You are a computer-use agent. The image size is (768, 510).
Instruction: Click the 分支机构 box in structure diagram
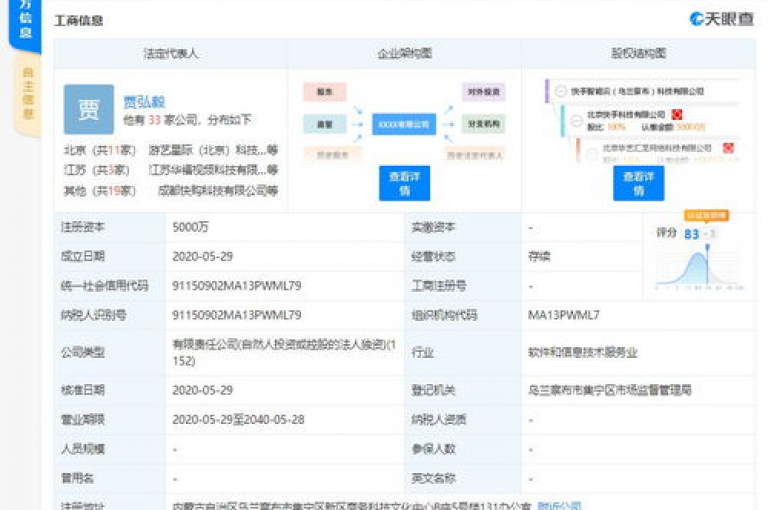click(x=483, y=124)
